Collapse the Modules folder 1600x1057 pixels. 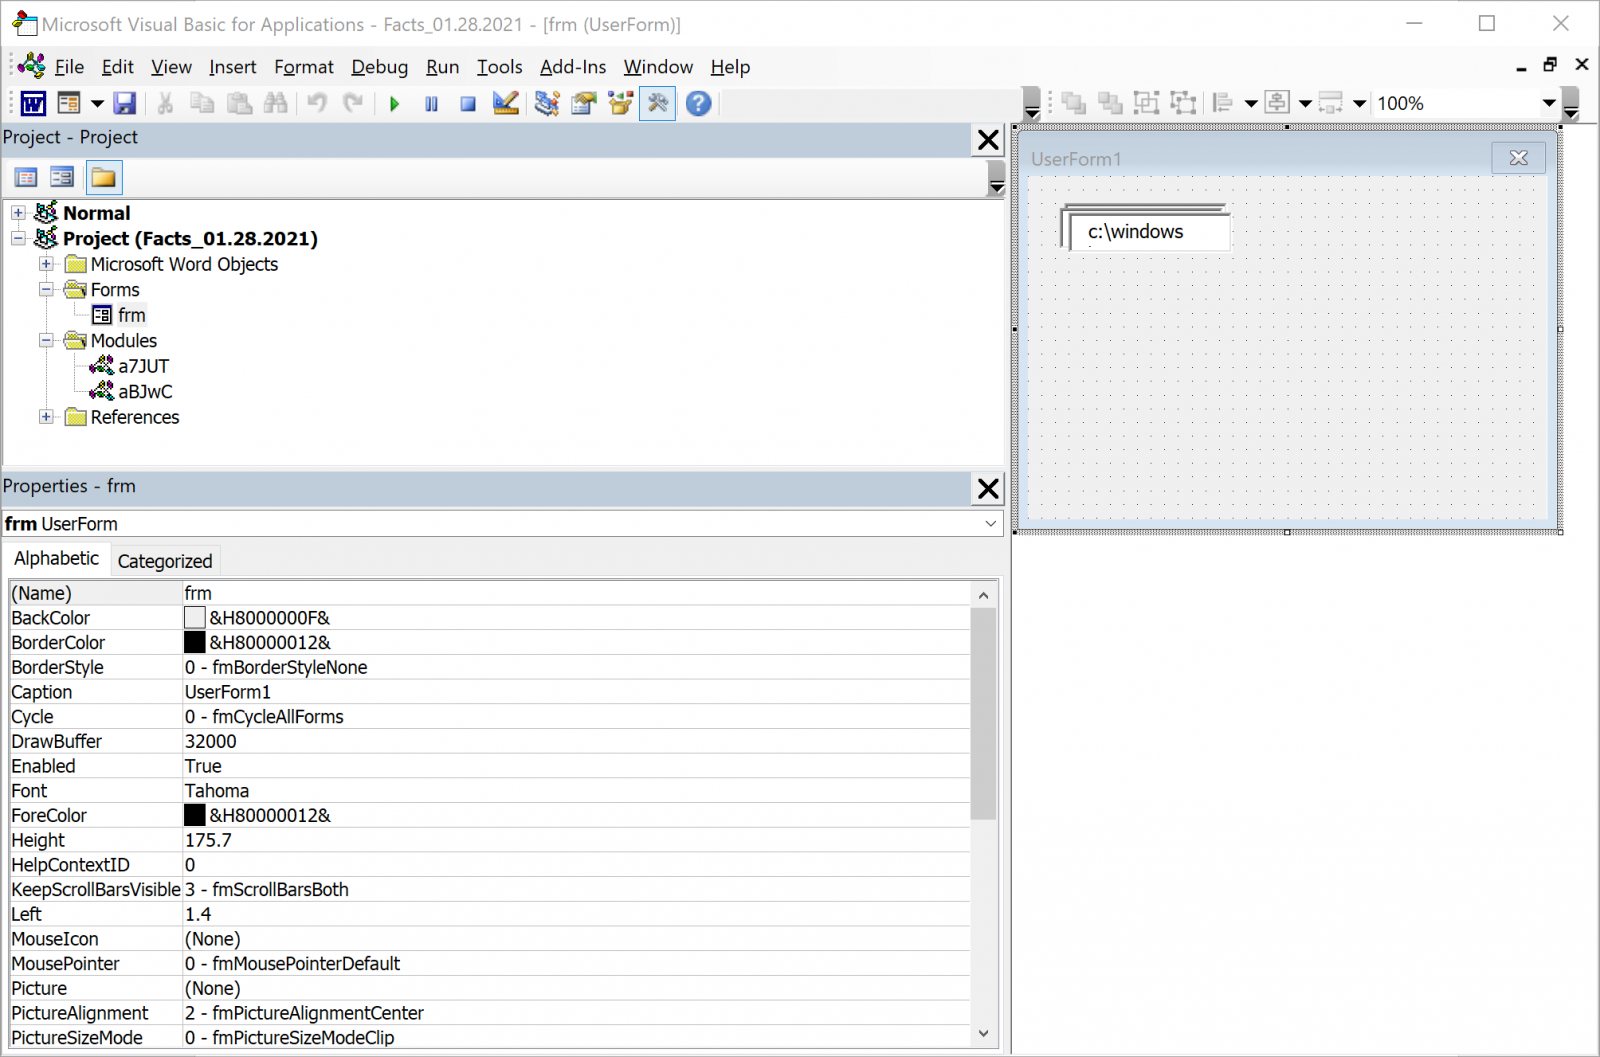[x=46, y=341]
